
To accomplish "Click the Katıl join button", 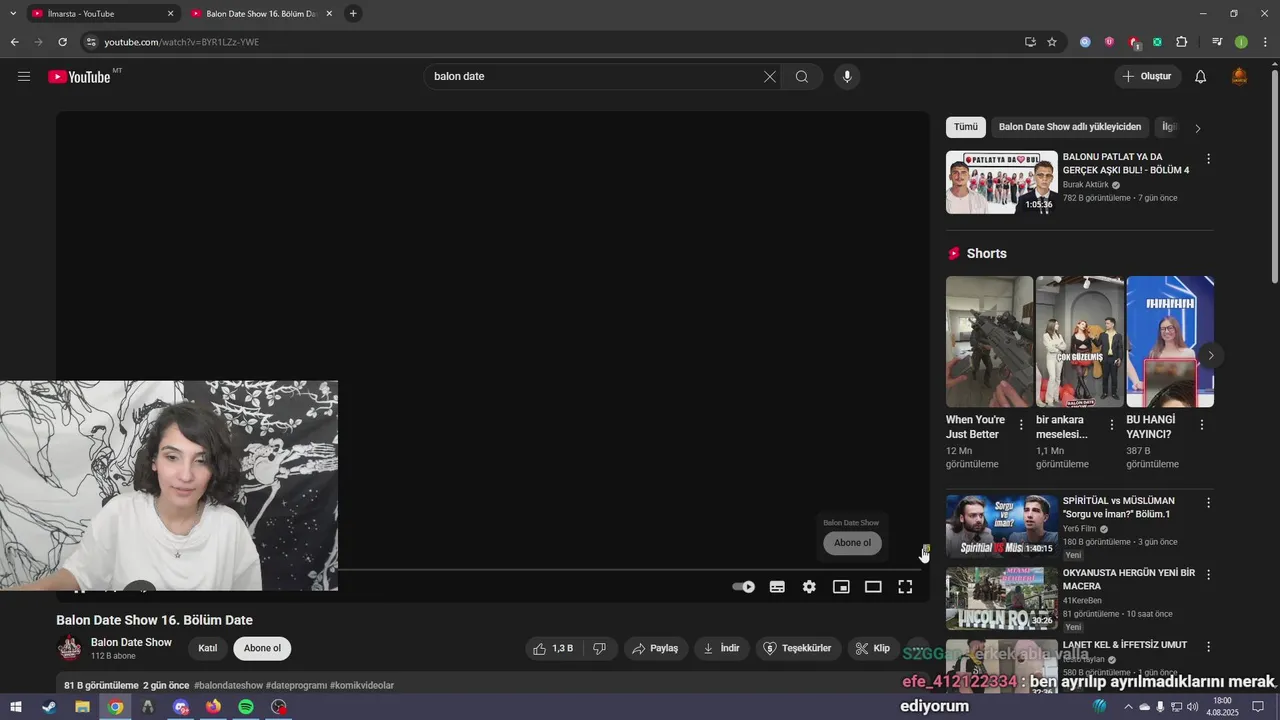I will (208, 648).
